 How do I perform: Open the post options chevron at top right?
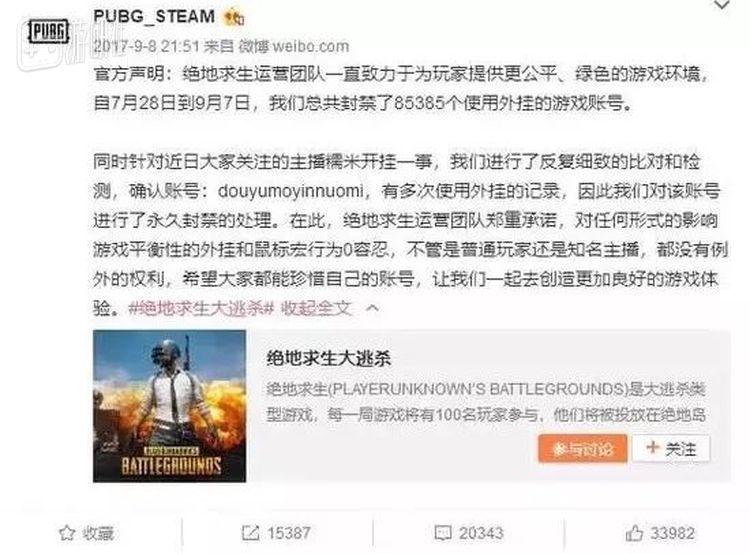click(721, 5)
